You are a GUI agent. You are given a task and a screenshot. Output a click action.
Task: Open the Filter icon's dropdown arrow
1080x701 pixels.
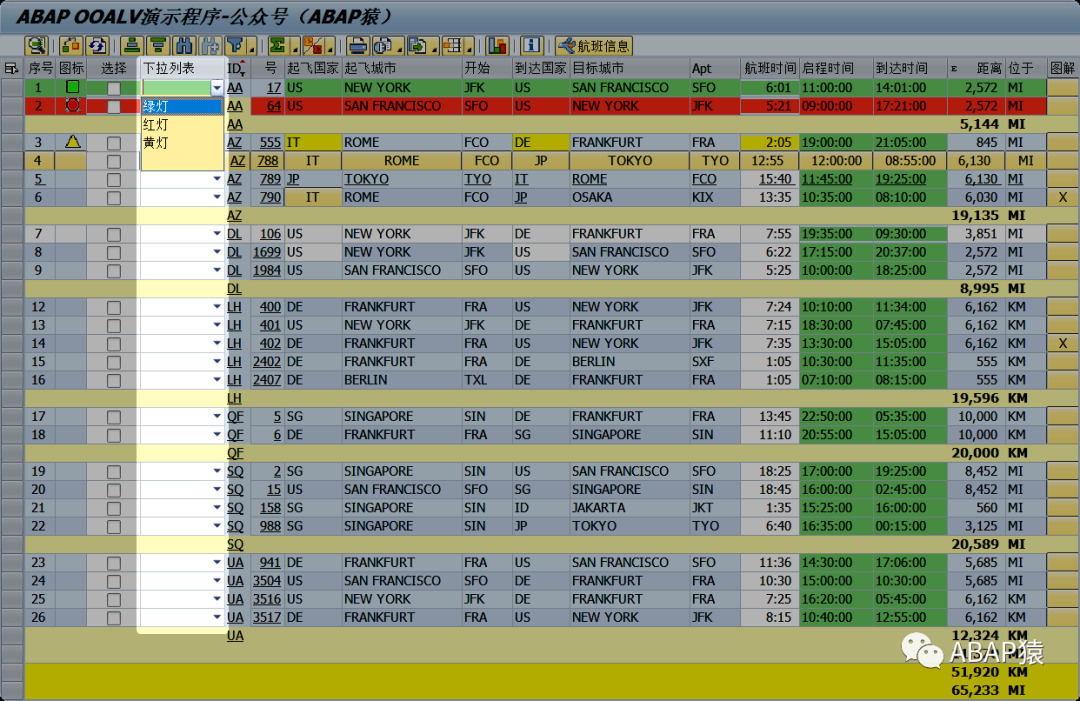(x=251, y=48)
